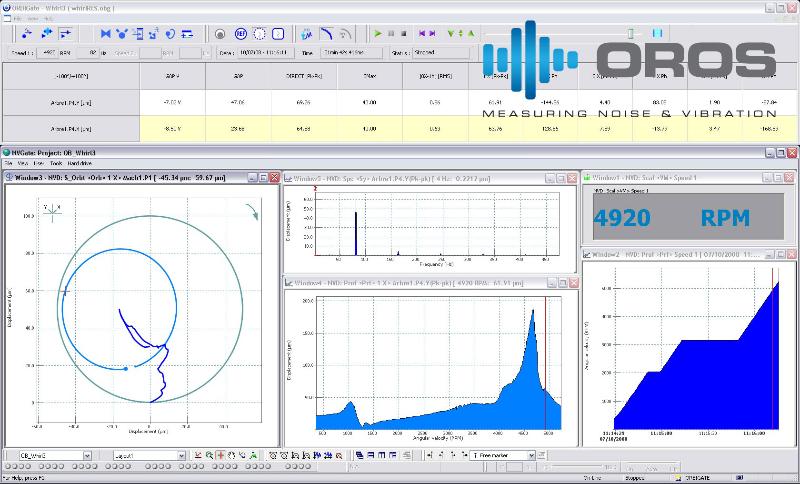This screenshot has height=484, width=800.
Task: Click the yellow-highlighted Arbre1.P4 table row header
Action: coord(71,129)
